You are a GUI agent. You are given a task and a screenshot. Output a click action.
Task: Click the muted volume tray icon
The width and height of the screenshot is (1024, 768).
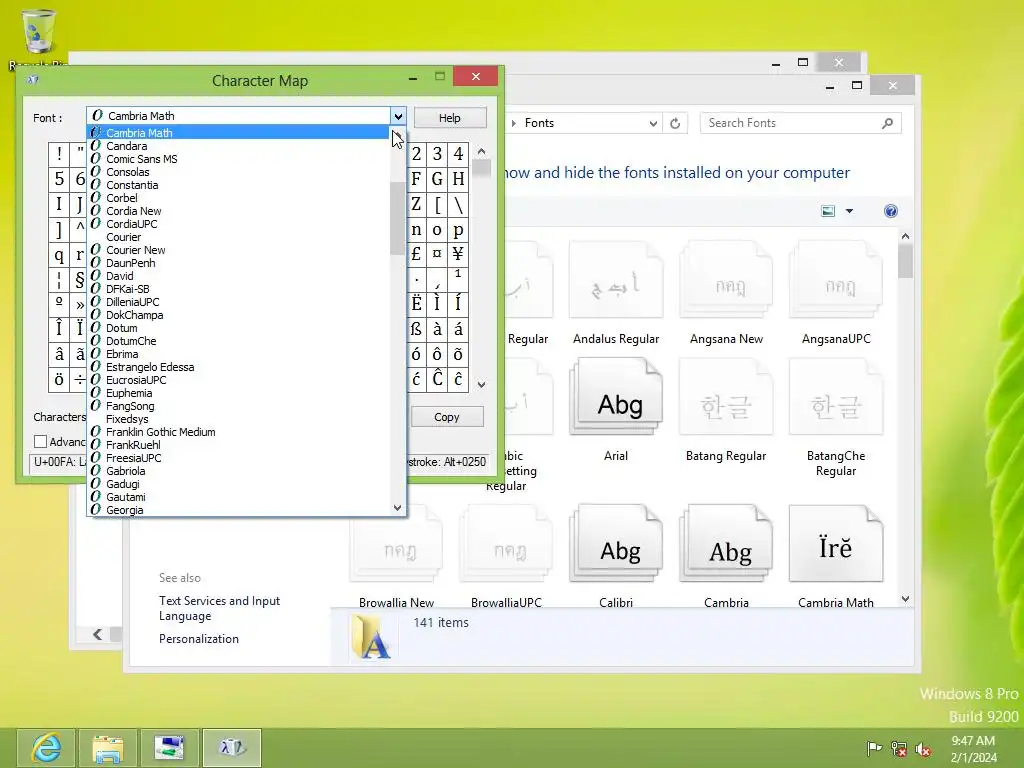(923, 749)
